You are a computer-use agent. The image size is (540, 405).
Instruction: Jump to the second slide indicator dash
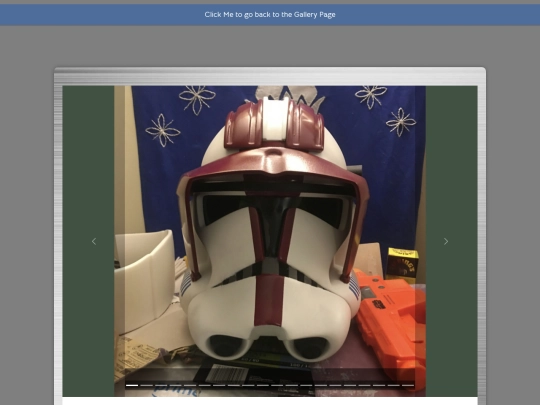(146, 385)
